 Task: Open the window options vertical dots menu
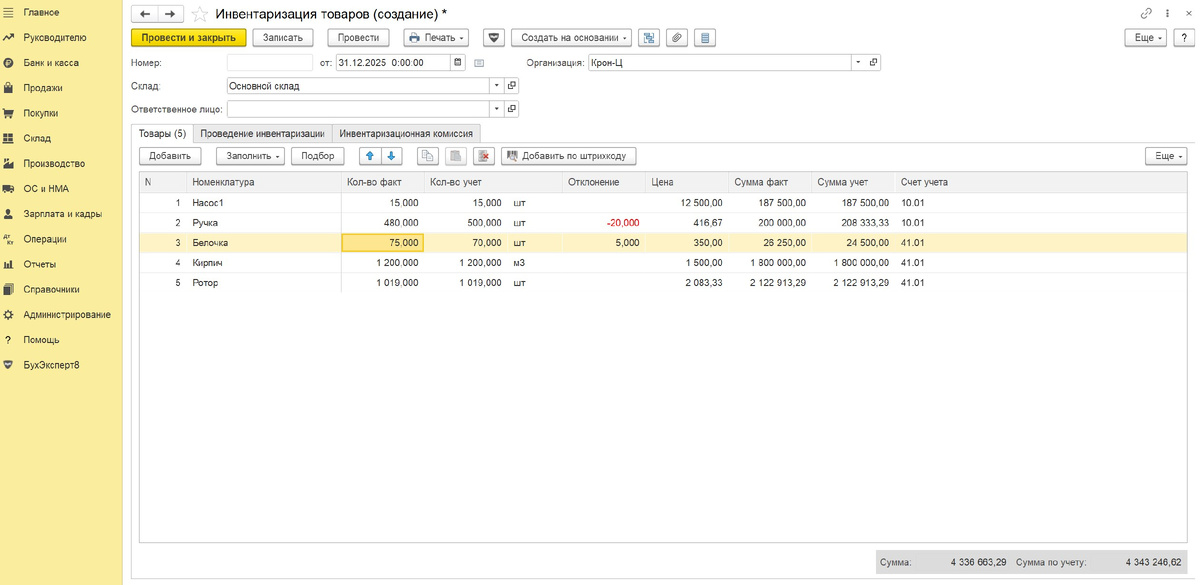1167,13
